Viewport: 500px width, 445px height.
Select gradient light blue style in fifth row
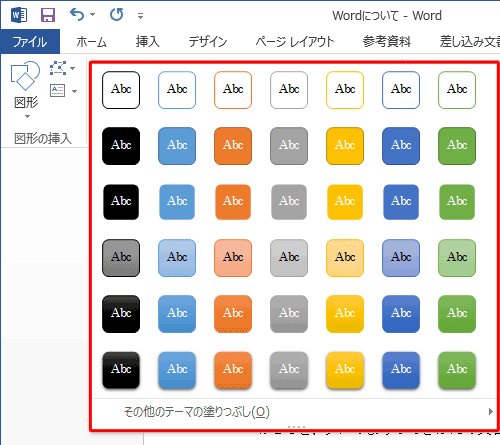(x=177, y=314)
